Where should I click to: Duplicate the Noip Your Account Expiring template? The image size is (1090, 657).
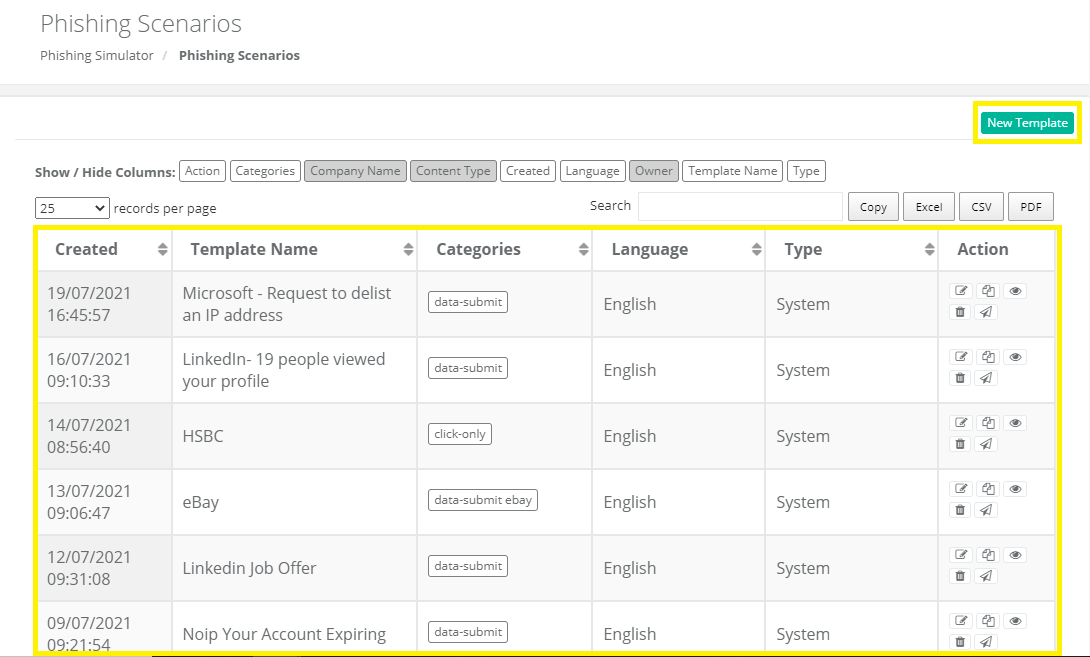click(988, 622)
